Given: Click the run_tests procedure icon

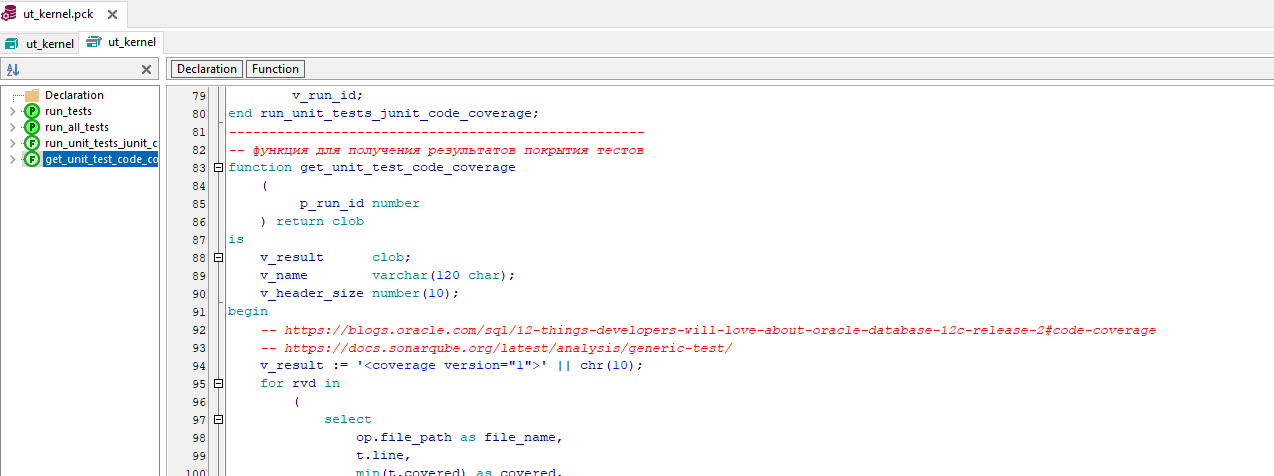Looking at the screenshot, I should tap(32, 111).
